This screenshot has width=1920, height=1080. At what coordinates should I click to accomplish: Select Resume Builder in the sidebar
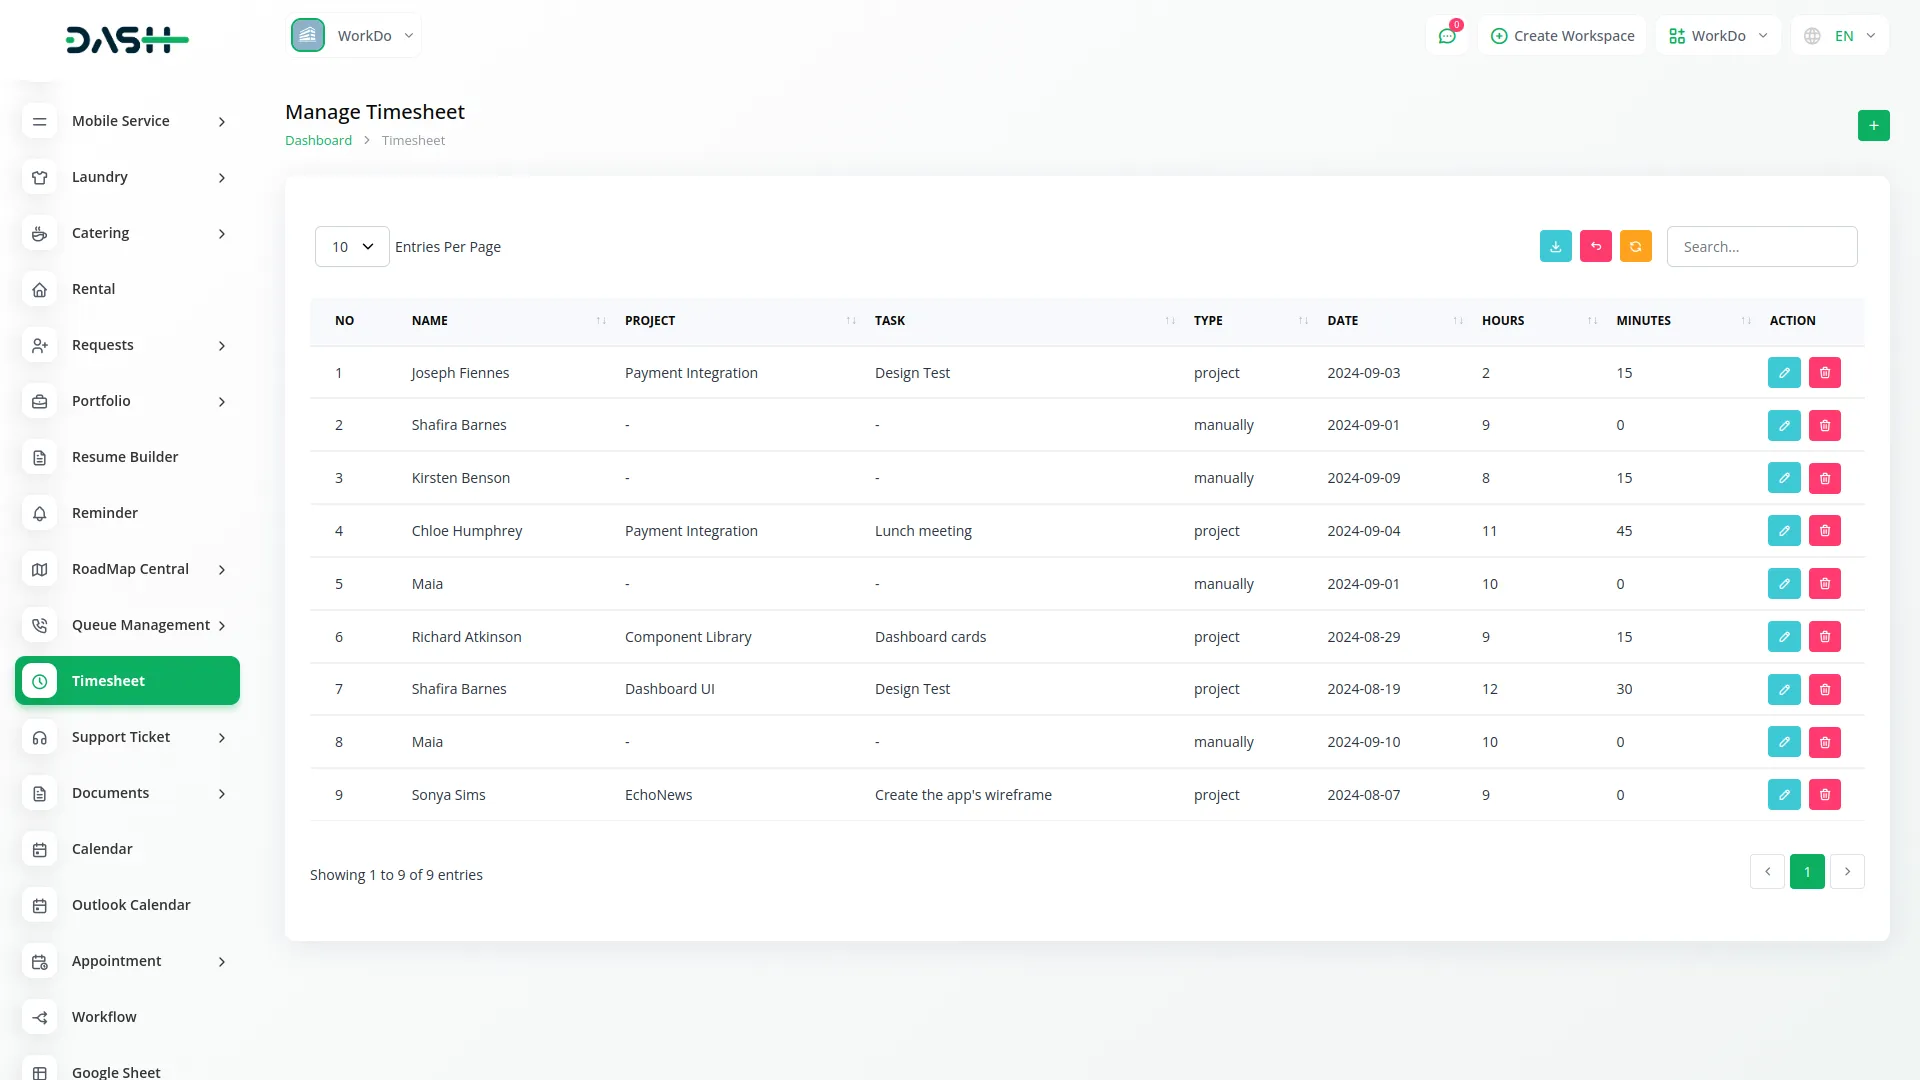[x=125, y=457]
